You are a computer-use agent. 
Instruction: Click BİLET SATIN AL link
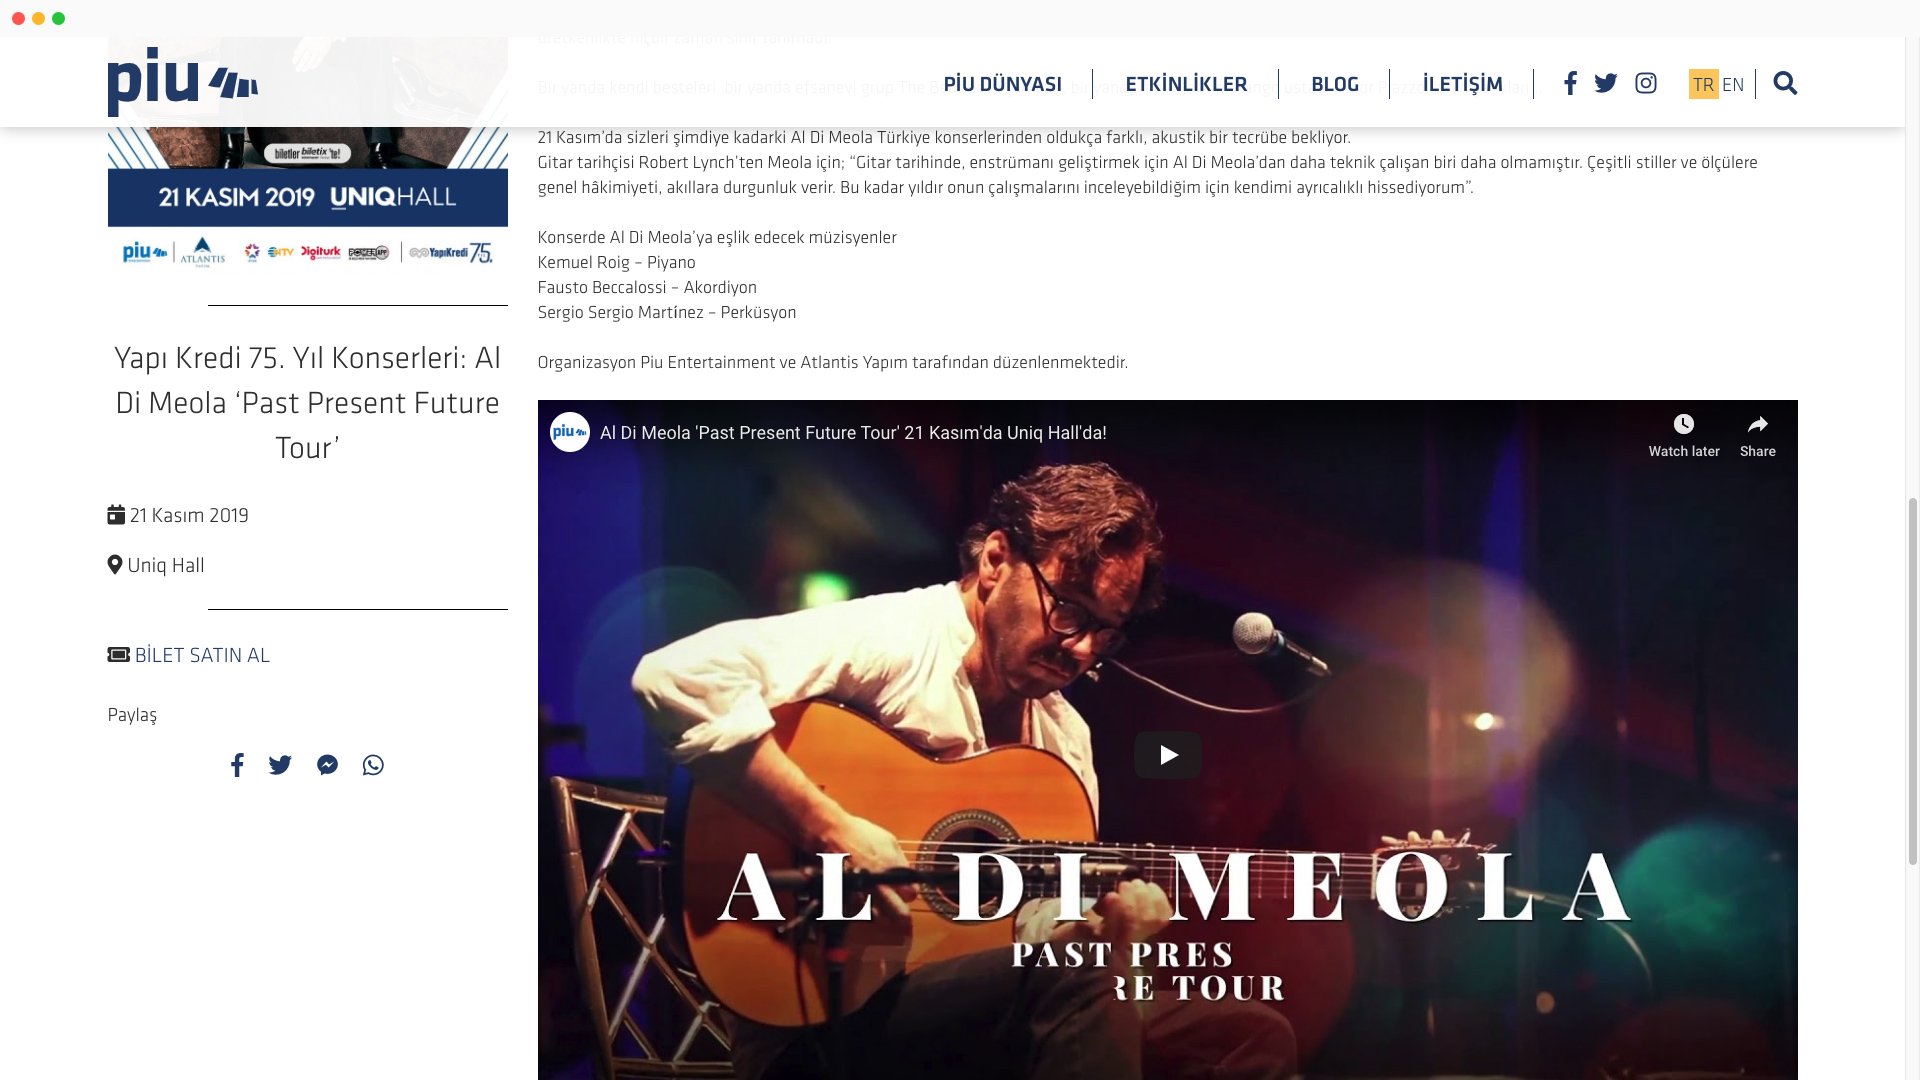click(202, 655)
